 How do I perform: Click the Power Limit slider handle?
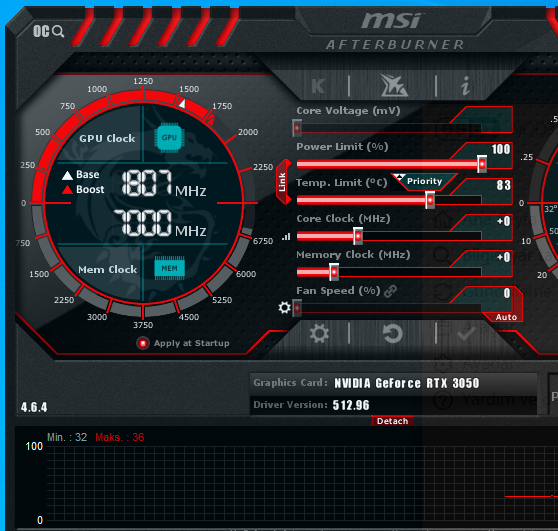482,164
